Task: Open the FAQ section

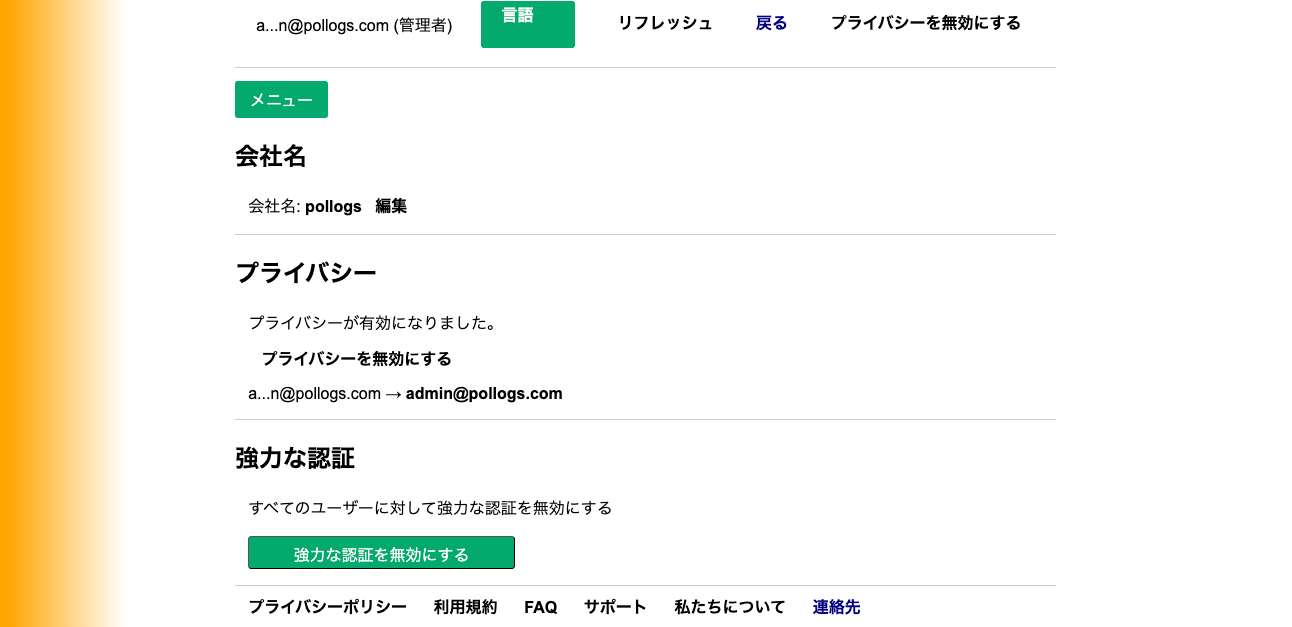Action: tap(540, 606)
